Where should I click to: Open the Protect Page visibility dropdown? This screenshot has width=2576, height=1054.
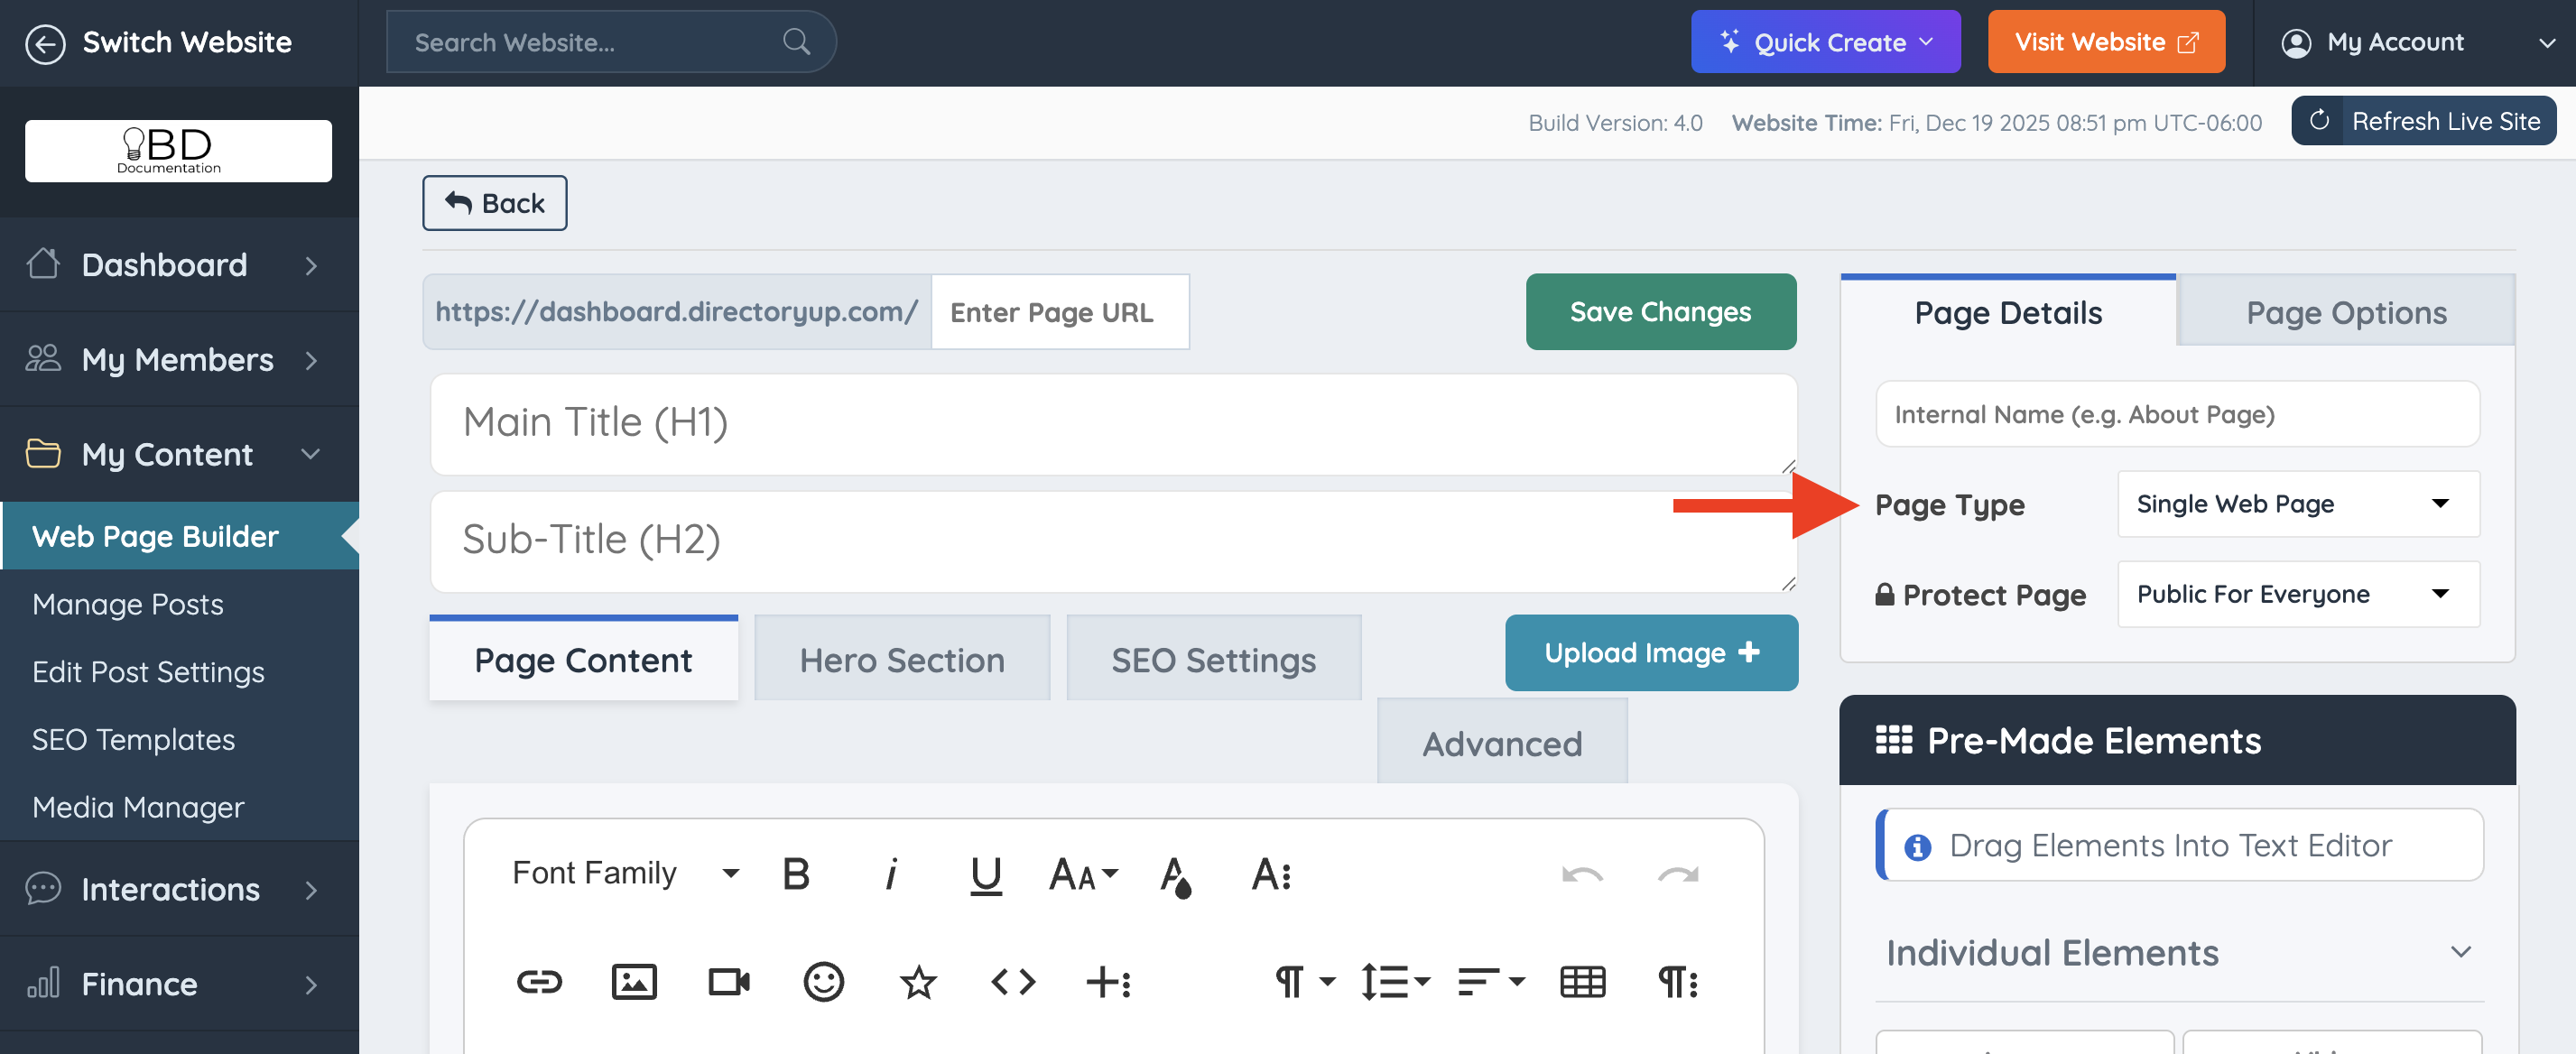click(x=2297, y=594)
